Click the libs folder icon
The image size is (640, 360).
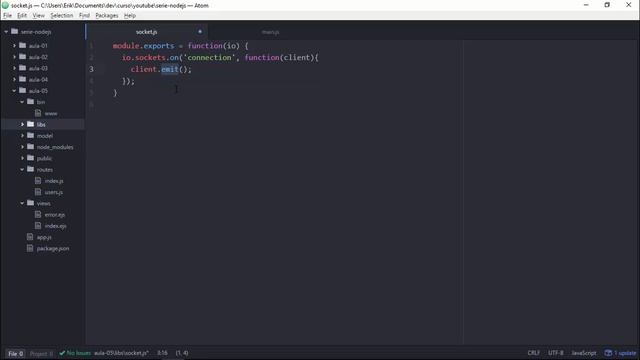(31, 124)
